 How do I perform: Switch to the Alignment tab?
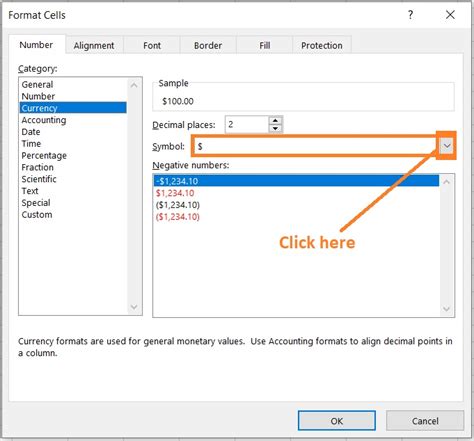(94, 45)
